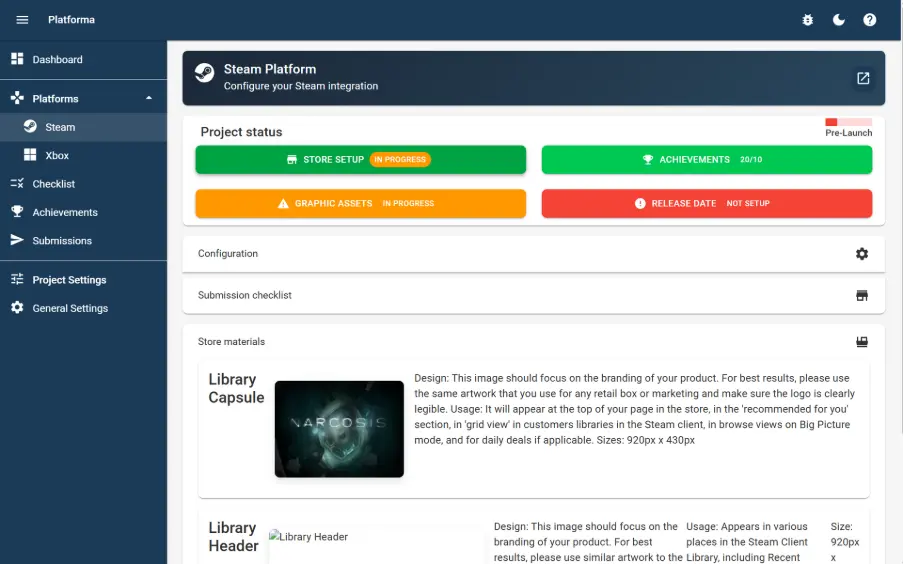Click the Release Date not setup button
The image size is (903, 564).
pyautogui.click(x=706, y=204)
